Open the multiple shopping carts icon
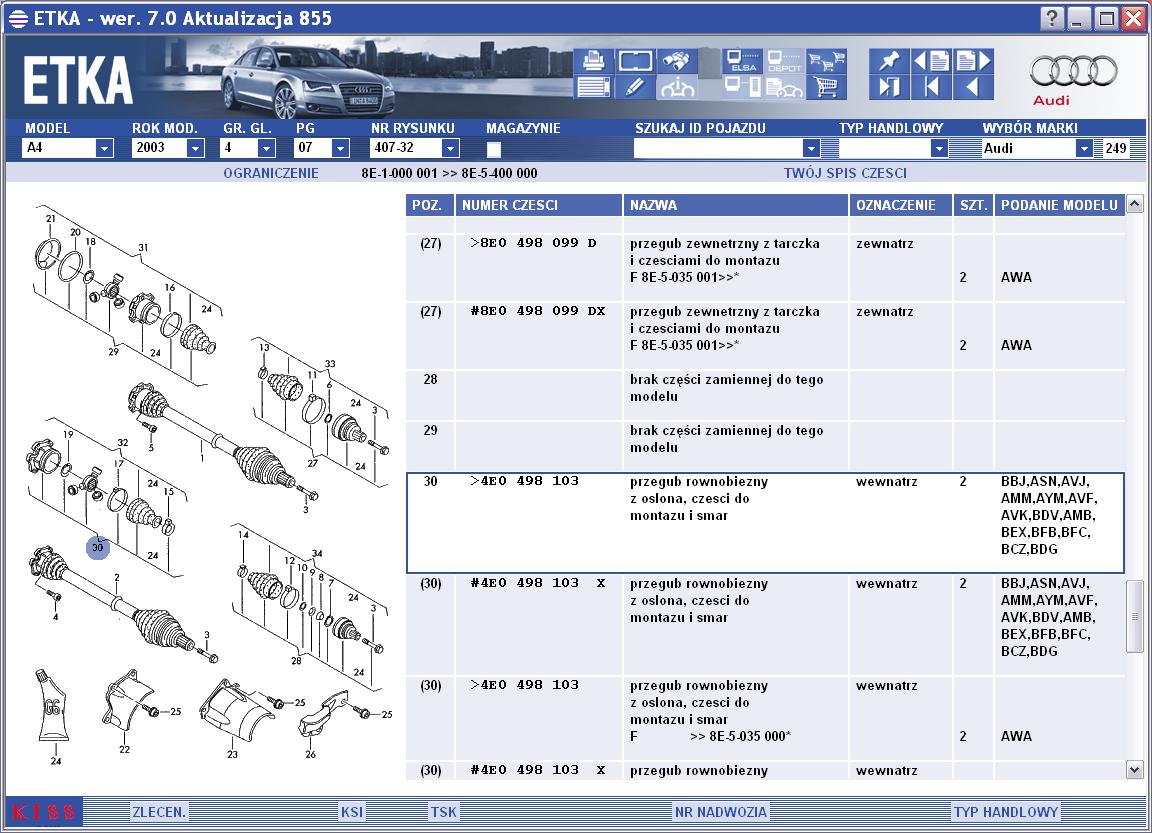Screen dimensions: 1152x833 pyautogui.click(x=827, y=60)
